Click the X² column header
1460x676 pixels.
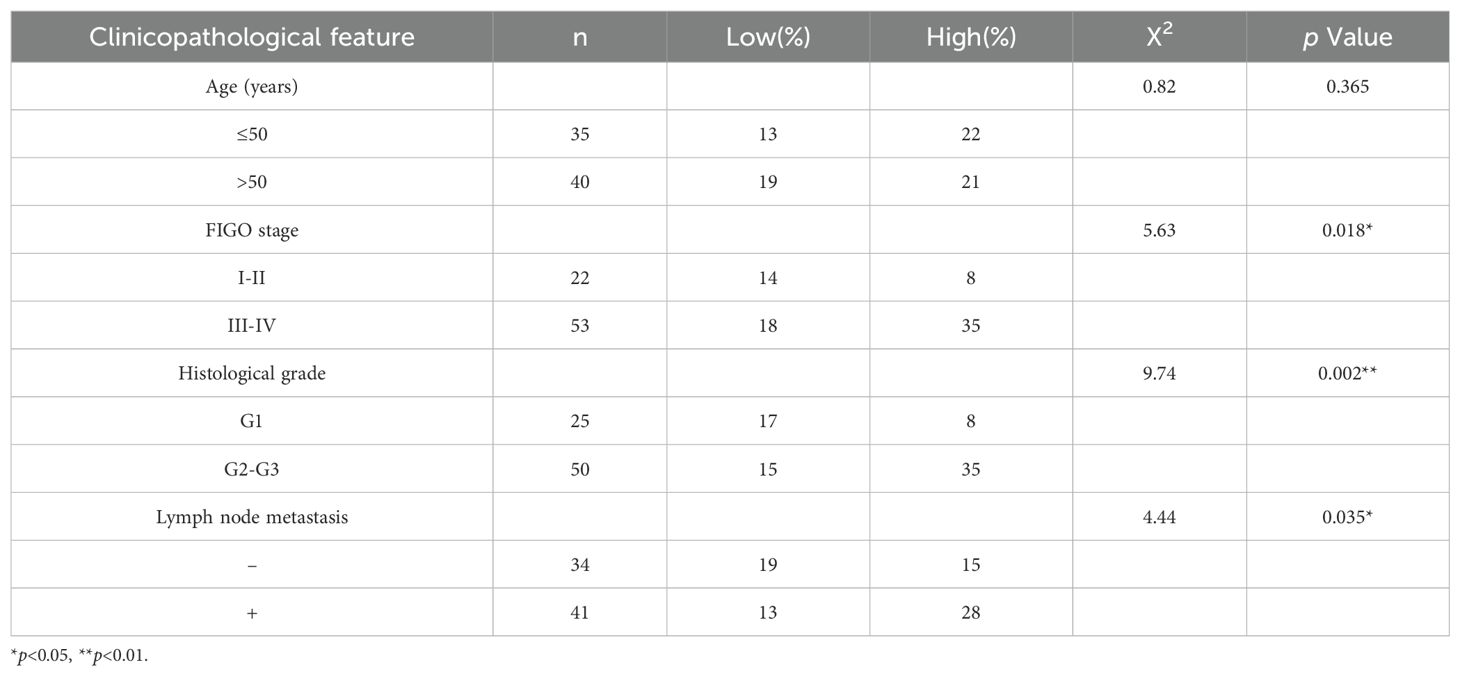pyautogui.click(x=1160, y=36)
